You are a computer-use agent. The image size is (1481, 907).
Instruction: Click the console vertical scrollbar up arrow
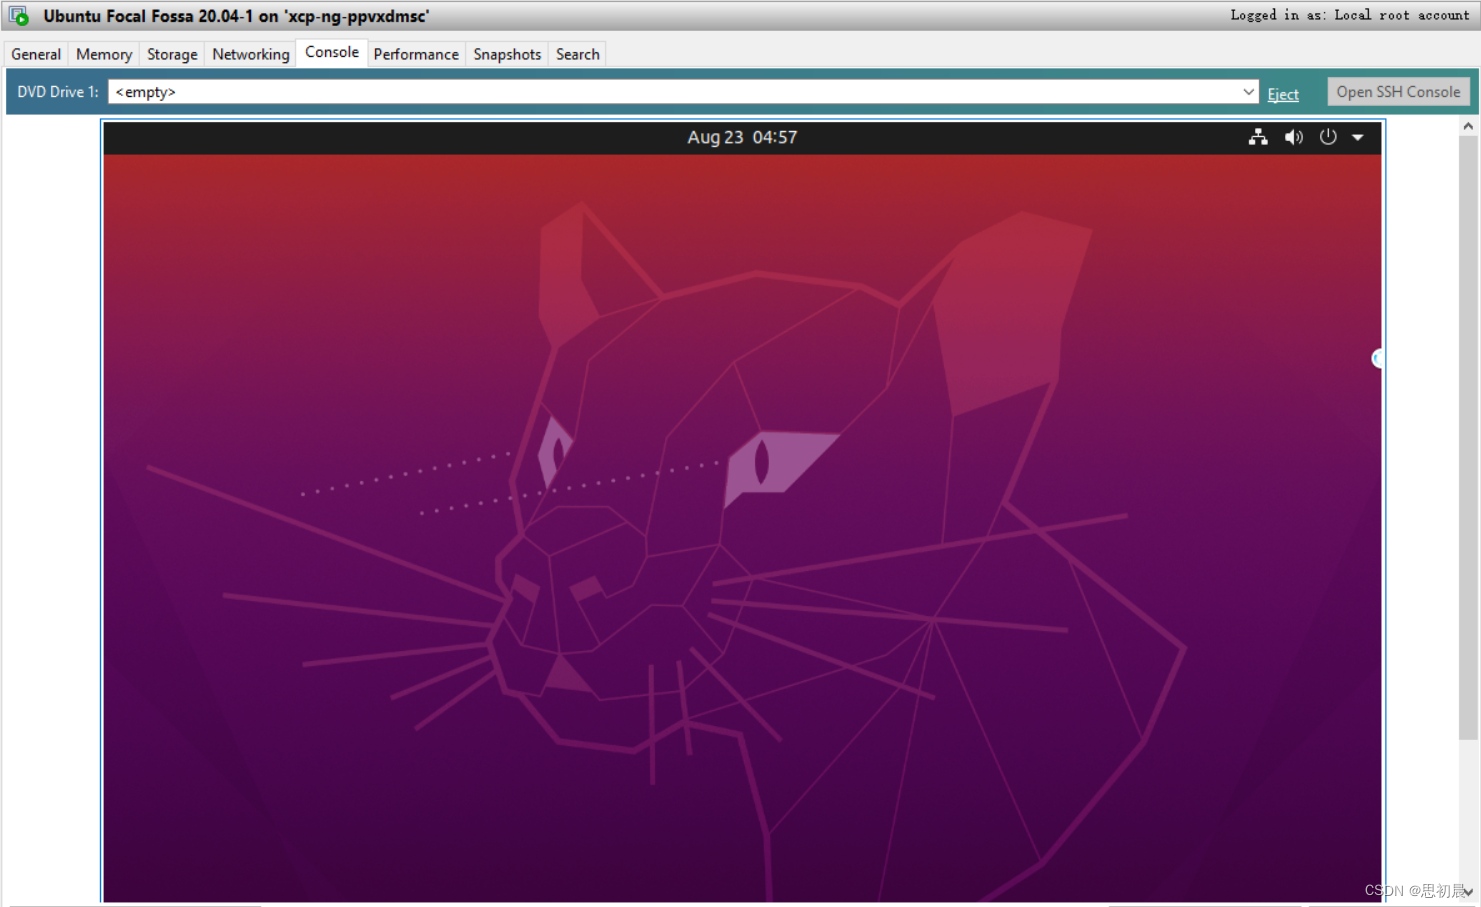pos(1468,126)
